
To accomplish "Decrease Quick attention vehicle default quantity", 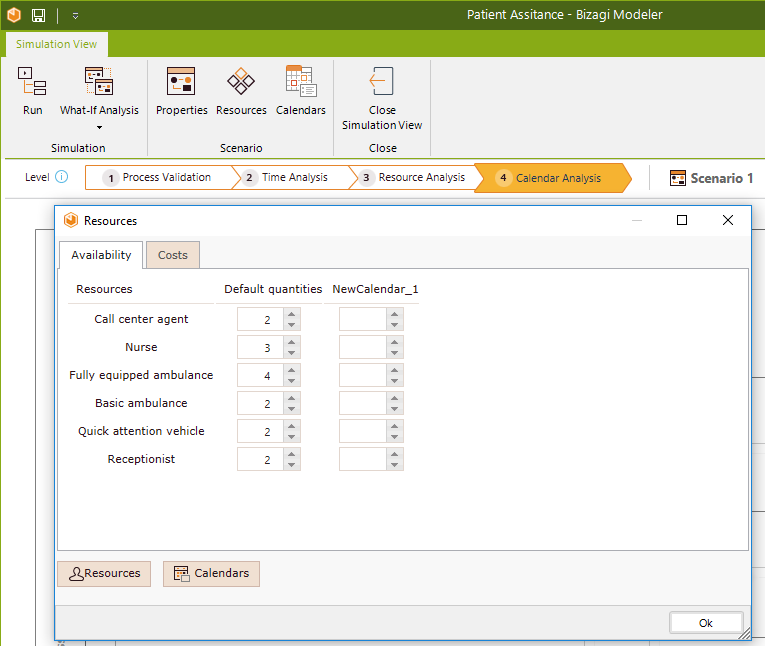I will 291,437.
